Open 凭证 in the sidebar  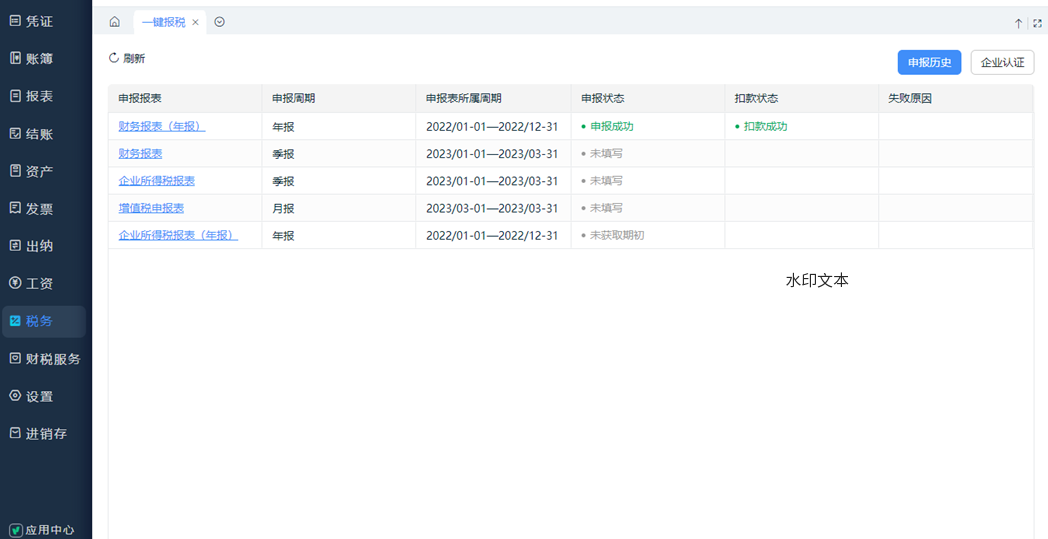(x=40, y=21)
